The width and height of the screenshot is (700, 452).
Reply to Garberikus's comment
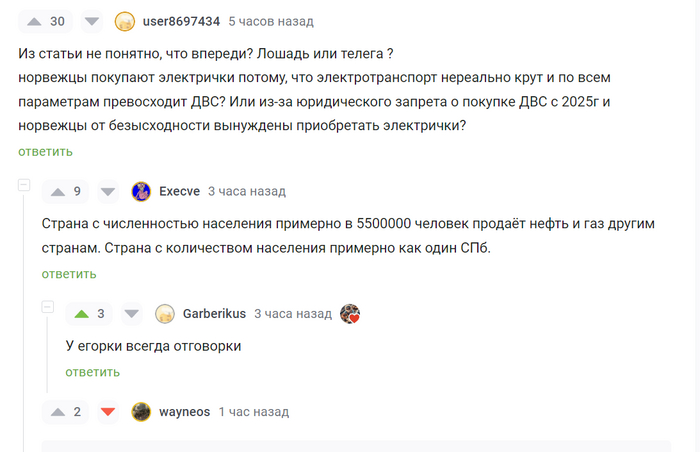(93, 372)
